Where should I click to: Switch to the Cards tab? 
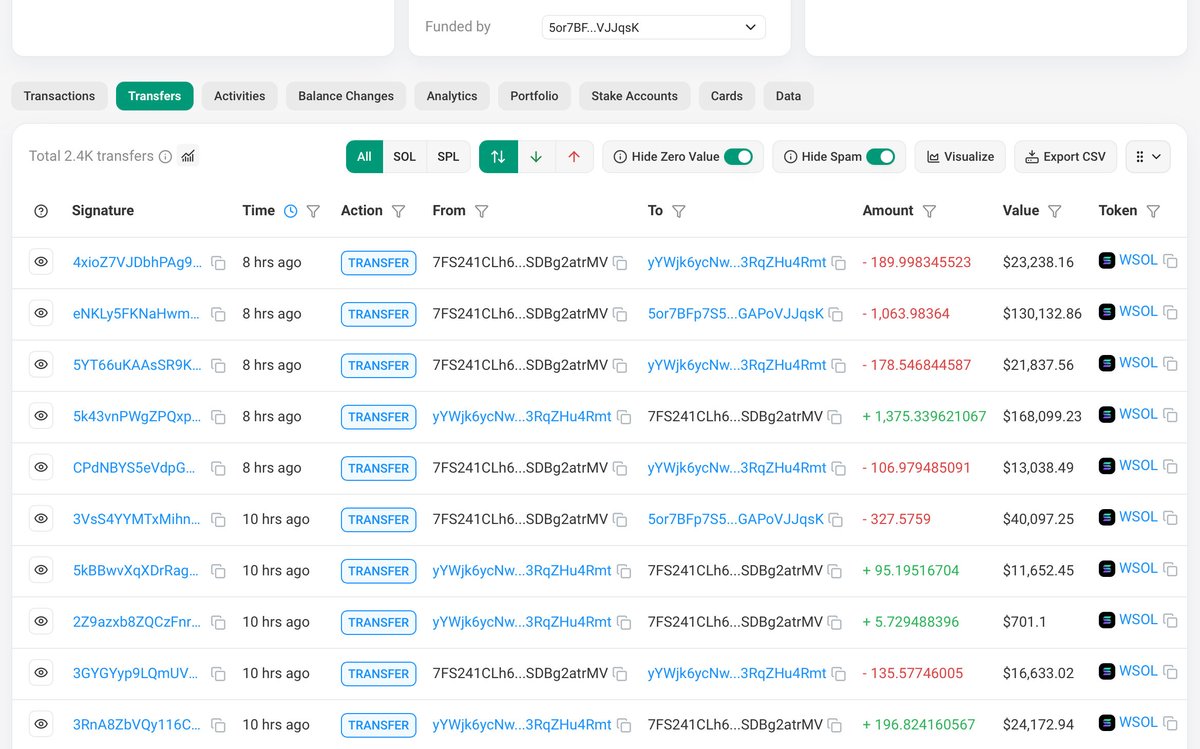(727, 96)
